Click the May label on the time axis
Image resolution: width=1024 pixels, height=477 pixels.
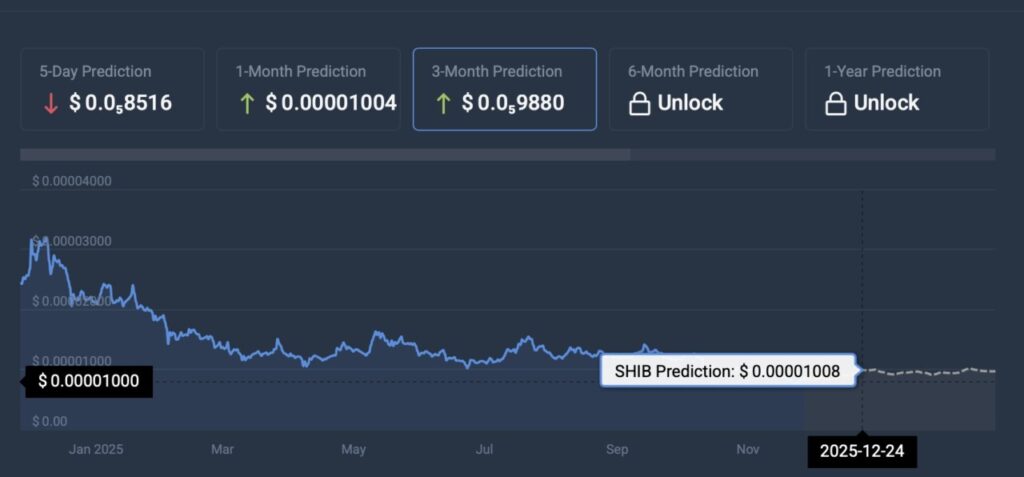coord(353,450)
